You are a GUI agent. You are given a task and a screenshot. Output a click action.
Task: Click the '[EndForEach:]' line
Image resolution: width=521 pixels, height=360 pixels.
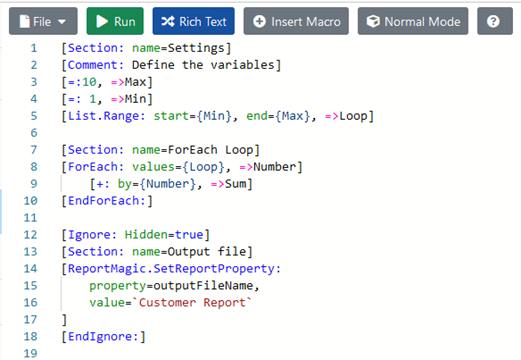[107, 201]
